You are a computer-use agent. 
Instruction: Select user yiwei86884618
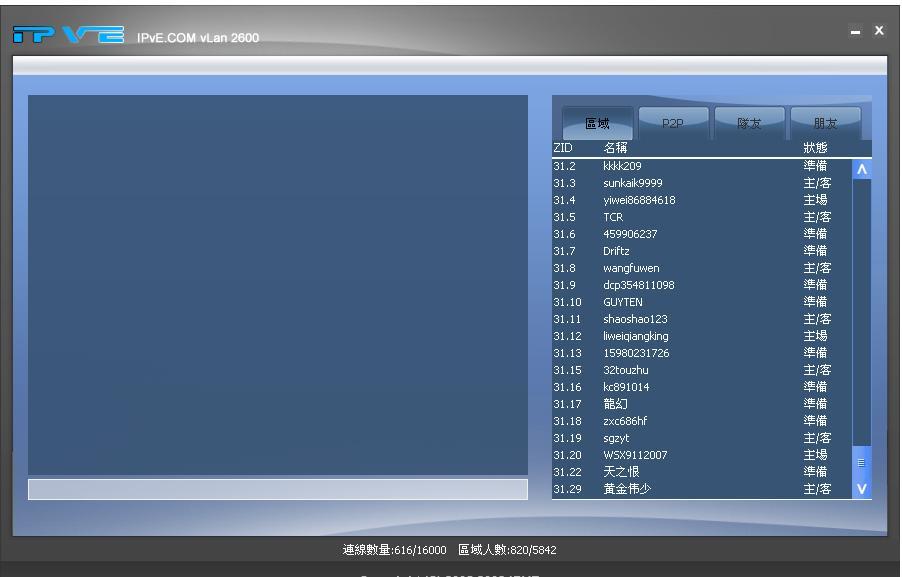tap(702, 200)
